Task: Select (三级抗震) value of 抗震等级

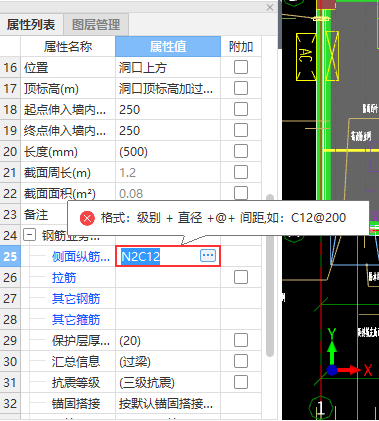Action: 168,383
